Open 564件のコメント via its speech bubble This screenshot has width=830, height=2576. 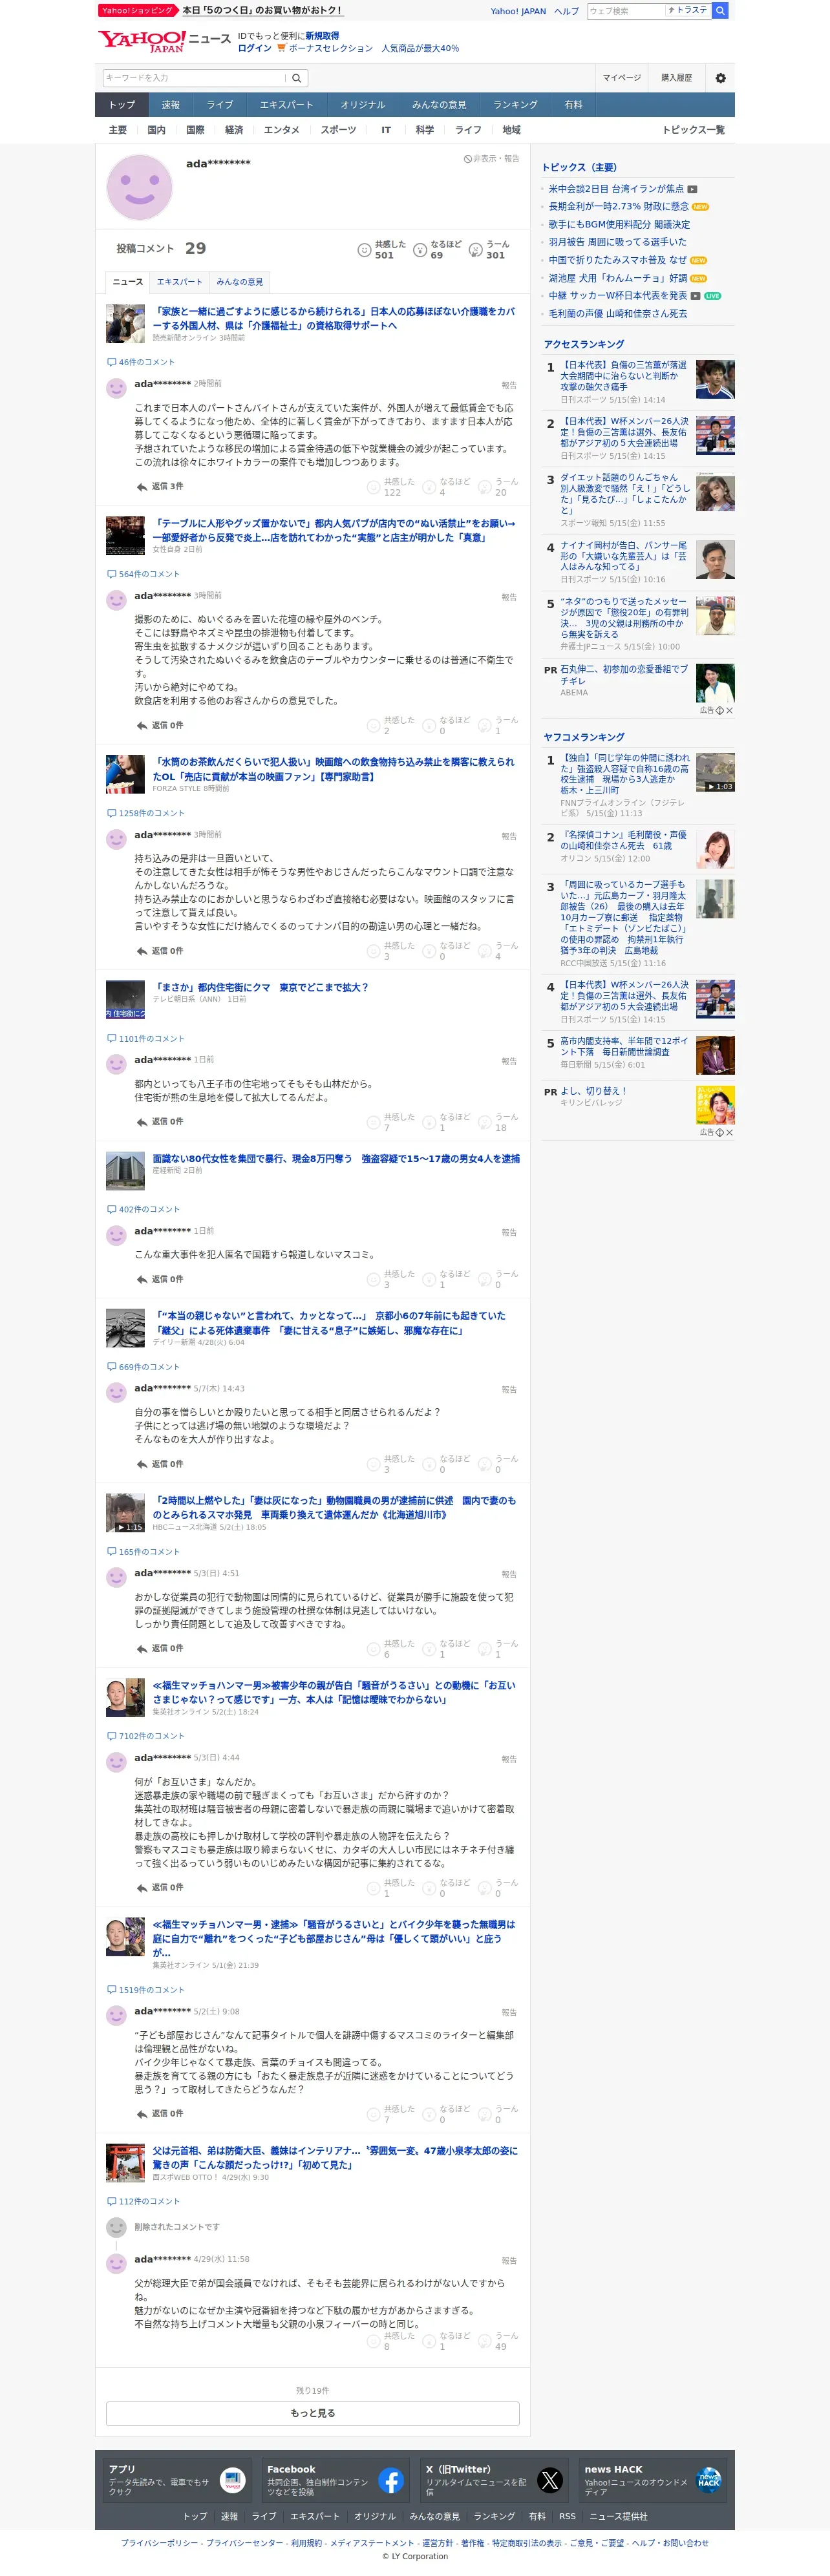click(112, 574)
